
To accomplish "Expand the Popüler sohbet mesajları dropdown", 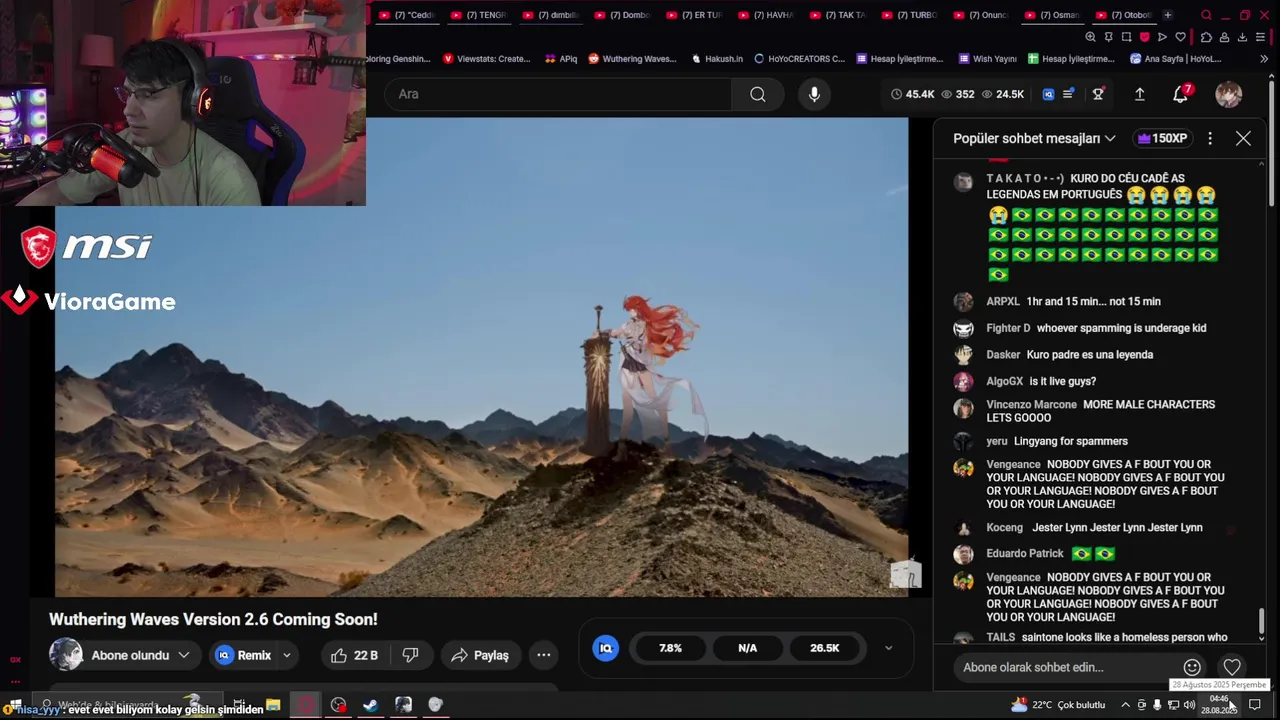I will click(x=1034, y=138).
